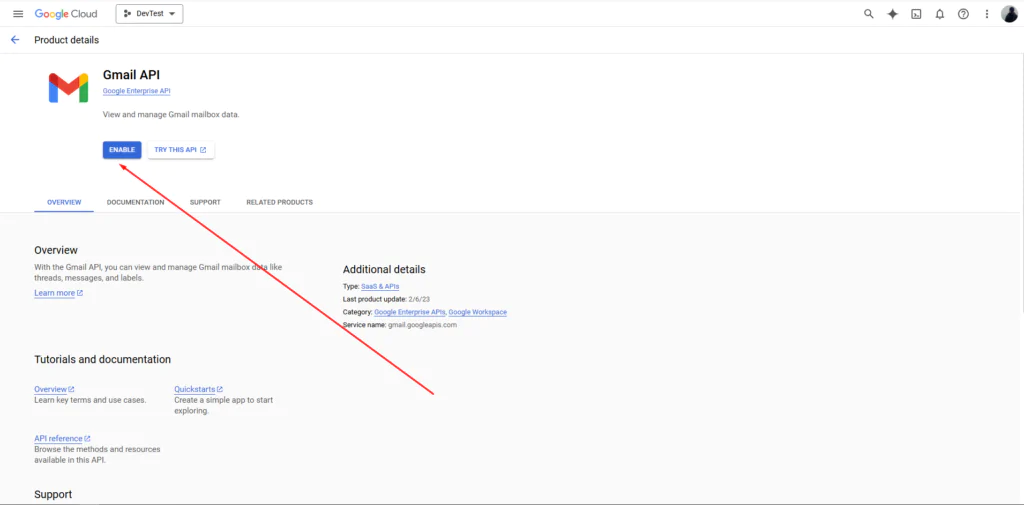Click the blue ENABLE button

[x=122, y=150]
